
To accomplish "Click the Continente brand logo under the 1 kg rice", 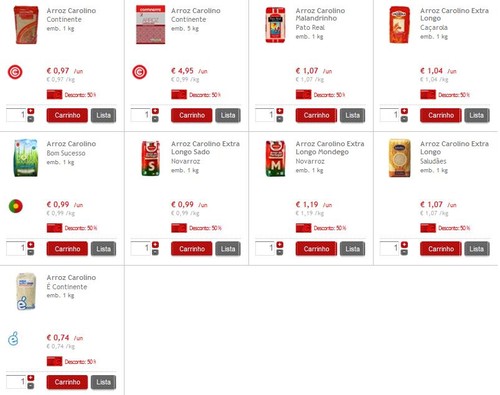I will pyautogui.click(x=15, y=72).
